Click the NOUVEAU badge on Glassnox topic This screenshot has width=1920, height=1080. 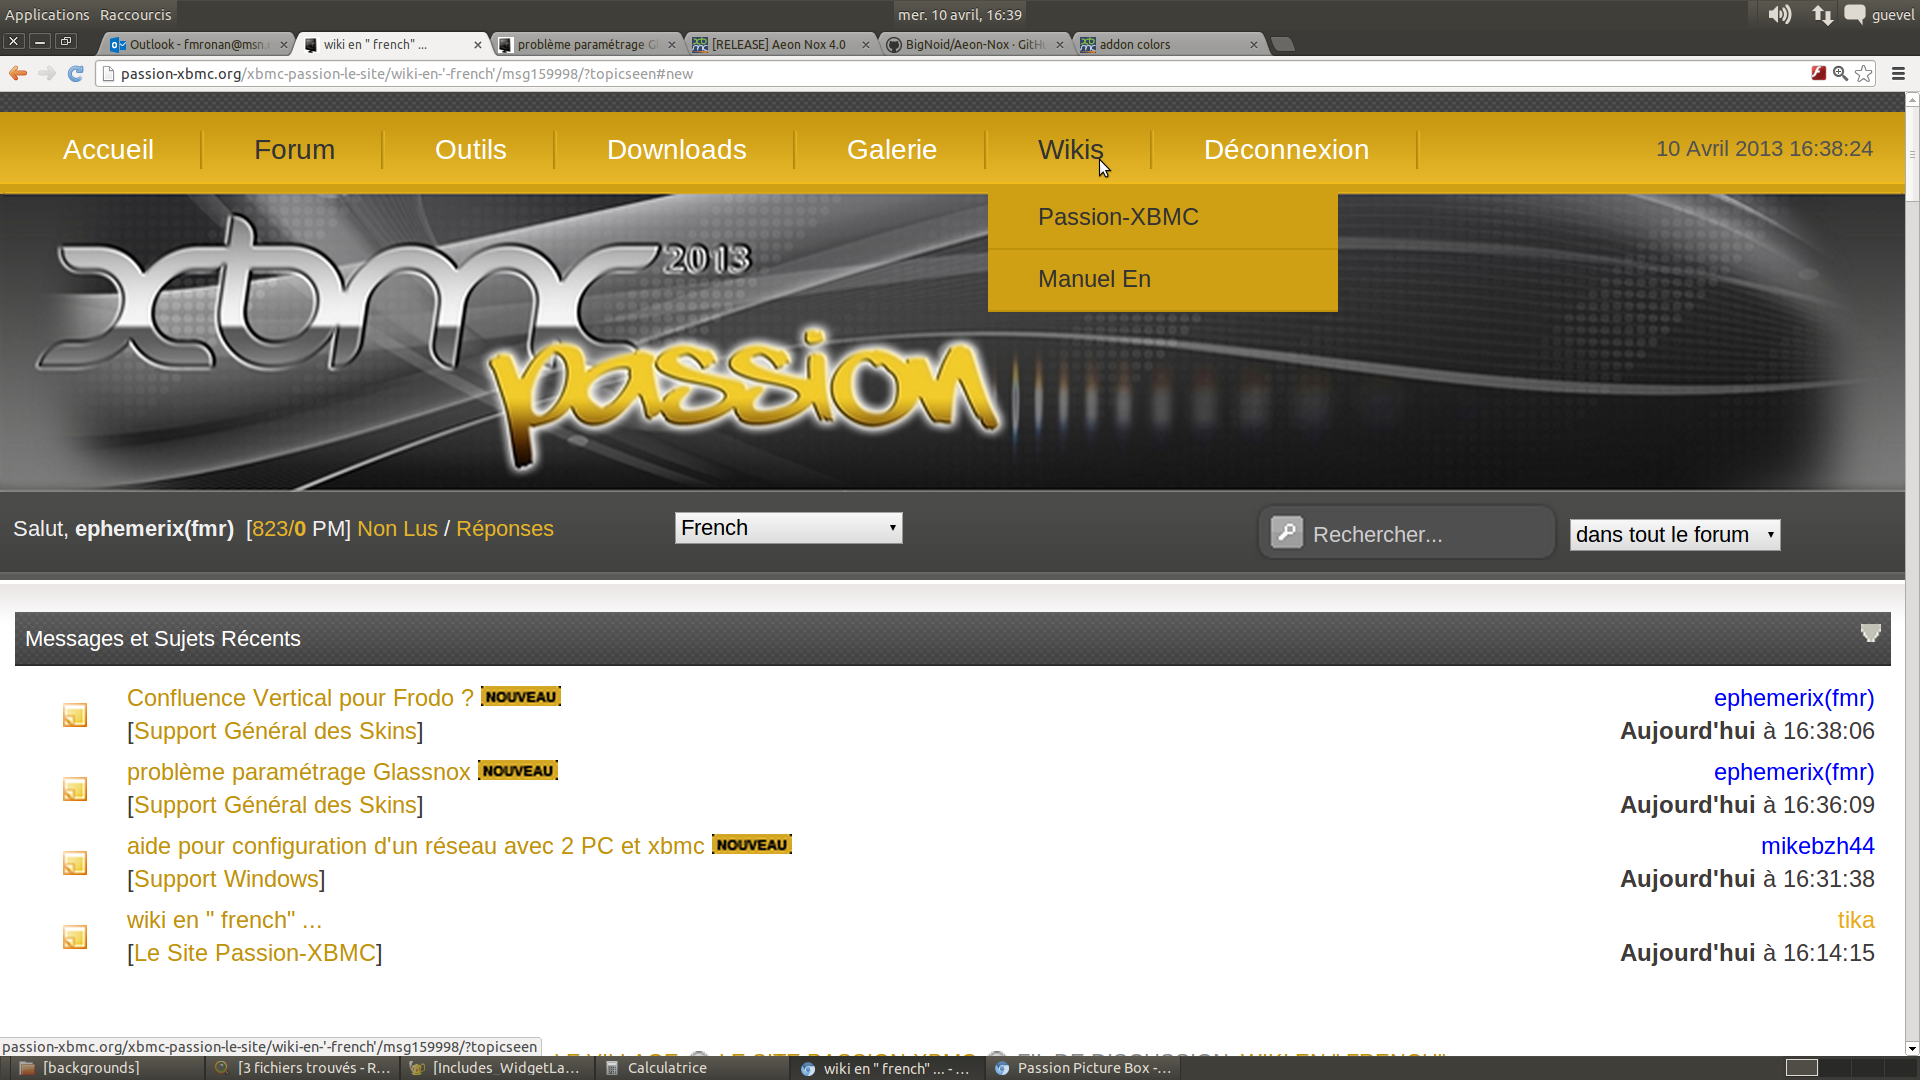pos(518,771)
